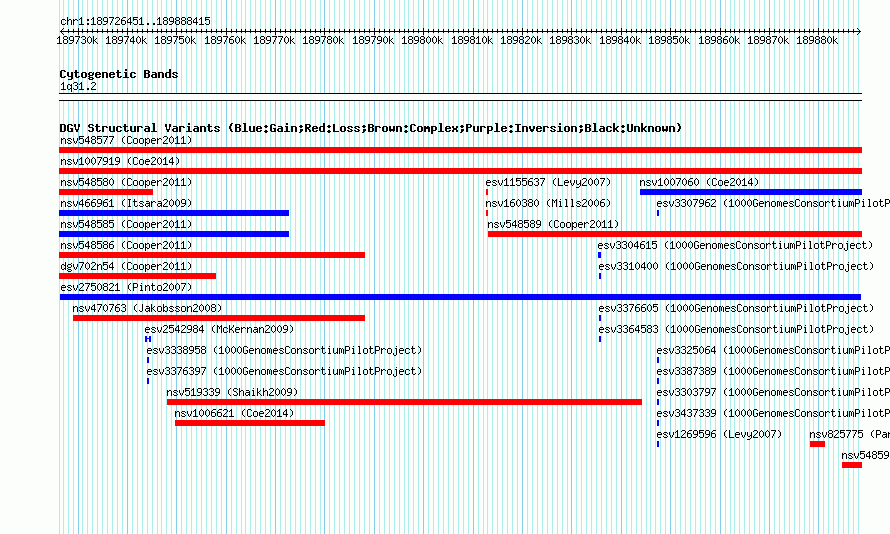Click the long blue bar under esv2750821 (Pinto2007)
This screenshot has width=890, height=534.
460,297
